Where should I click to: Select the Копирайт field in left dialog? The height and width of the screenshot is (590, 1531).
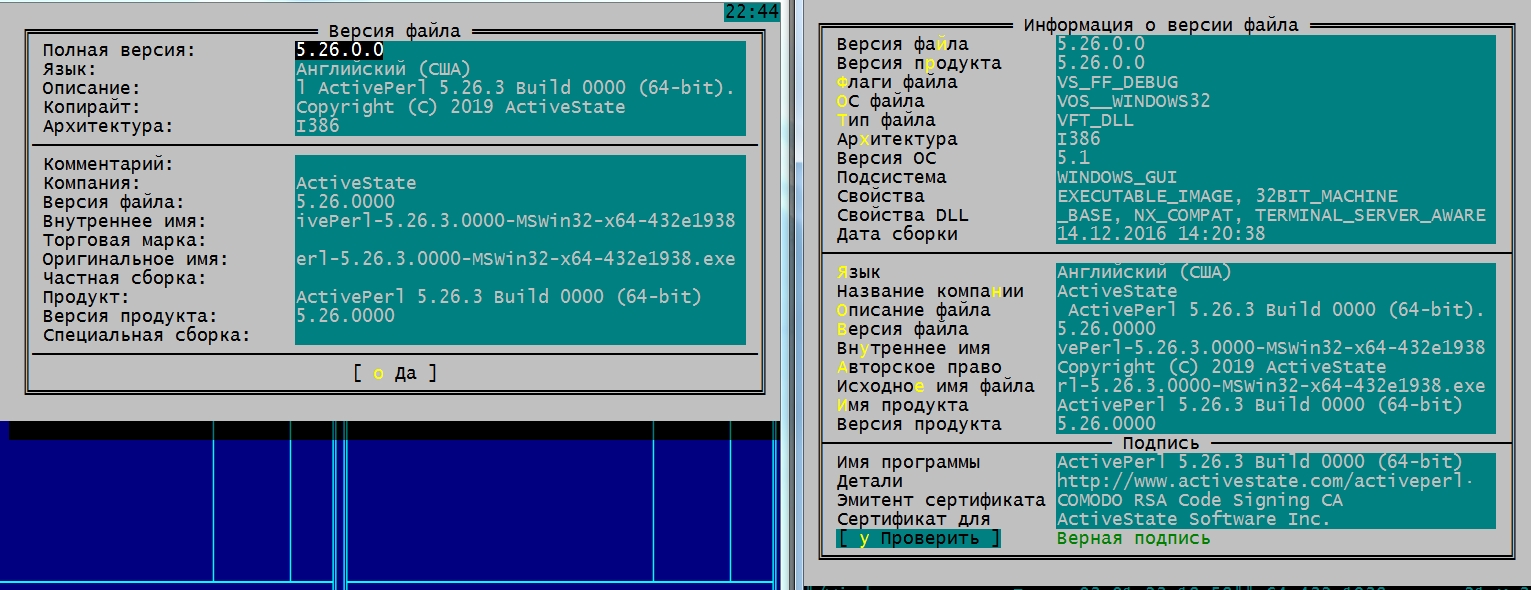click(x=520, y=107)
